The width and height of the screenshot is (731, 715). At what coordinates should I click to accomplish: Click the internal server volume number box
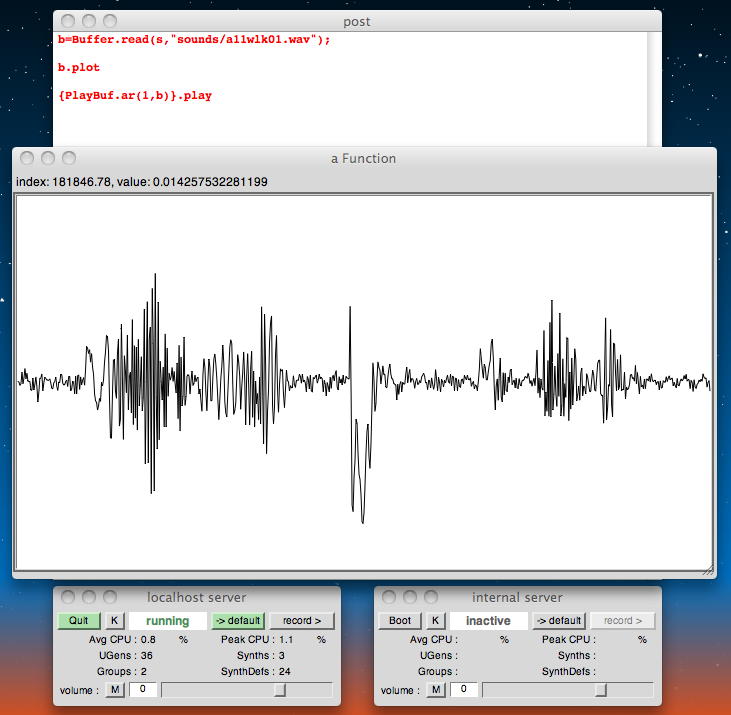click(x=463, y=689)
